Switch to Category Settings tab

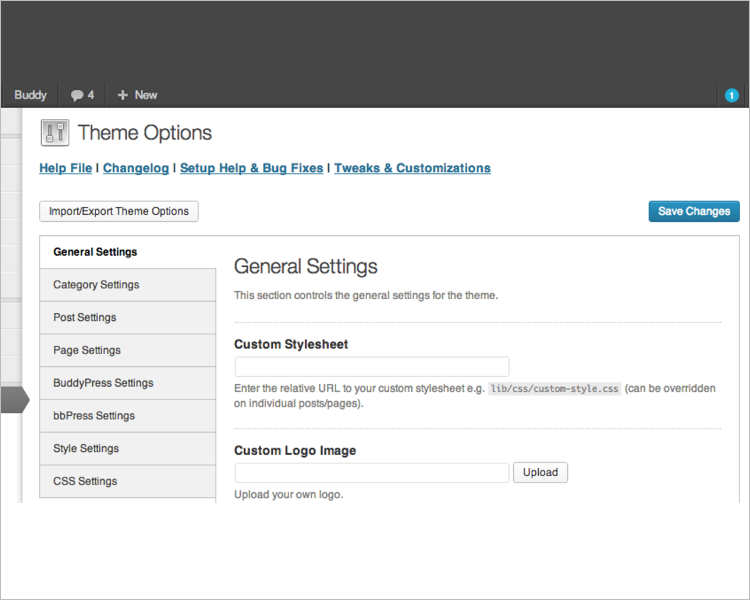[128, 285]
